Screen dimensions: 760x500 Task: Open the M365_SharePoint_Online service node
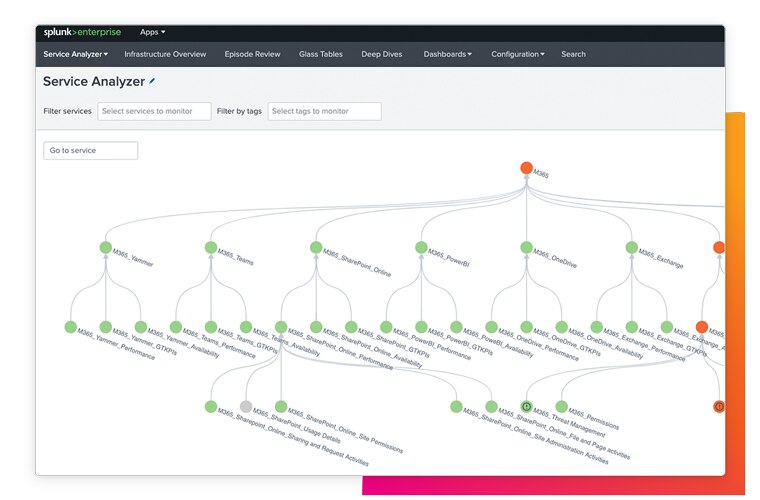316,247
